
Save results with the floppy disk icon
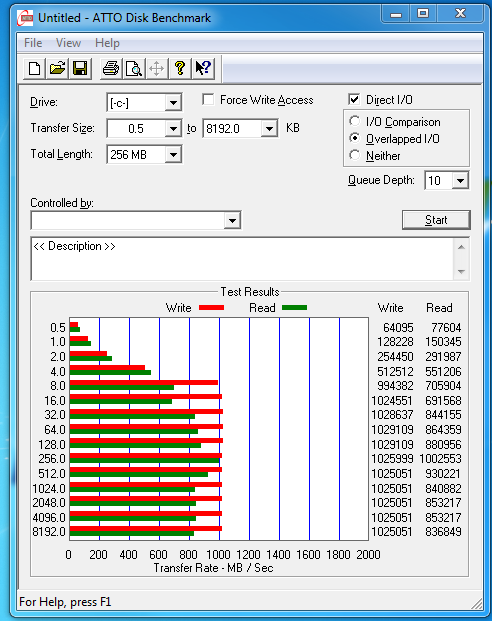point(80,69)
